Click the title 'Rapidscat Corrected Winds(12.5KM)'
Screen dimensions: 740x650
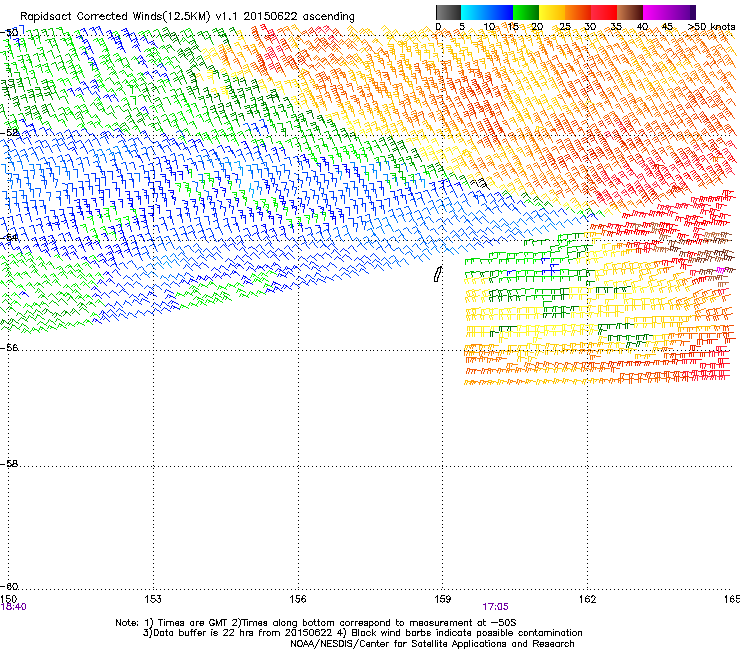click(x=115, y=17)
